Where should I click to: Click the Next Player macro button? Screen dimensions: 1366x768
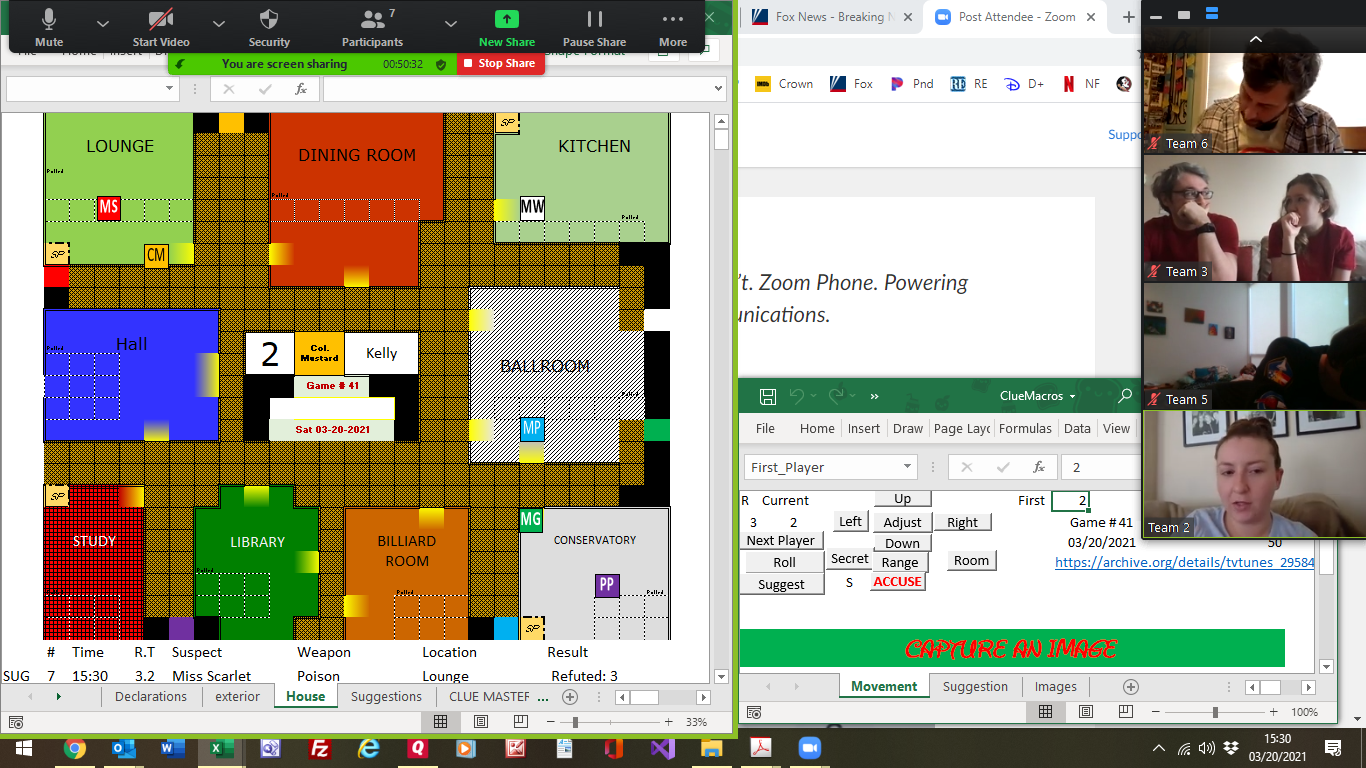point(781,540)
